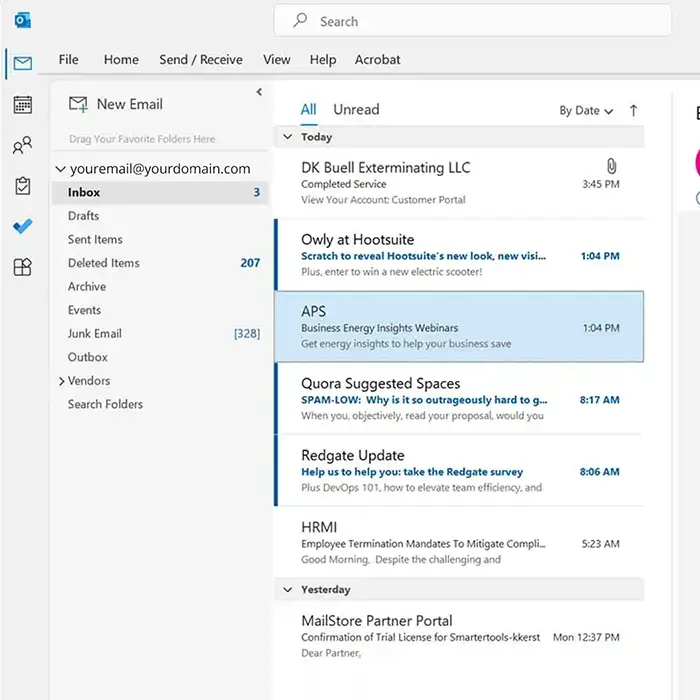700x700 pixels.
Task: Open the DK Buell Exterminating LLC email
Action: [x=459, y=183]
